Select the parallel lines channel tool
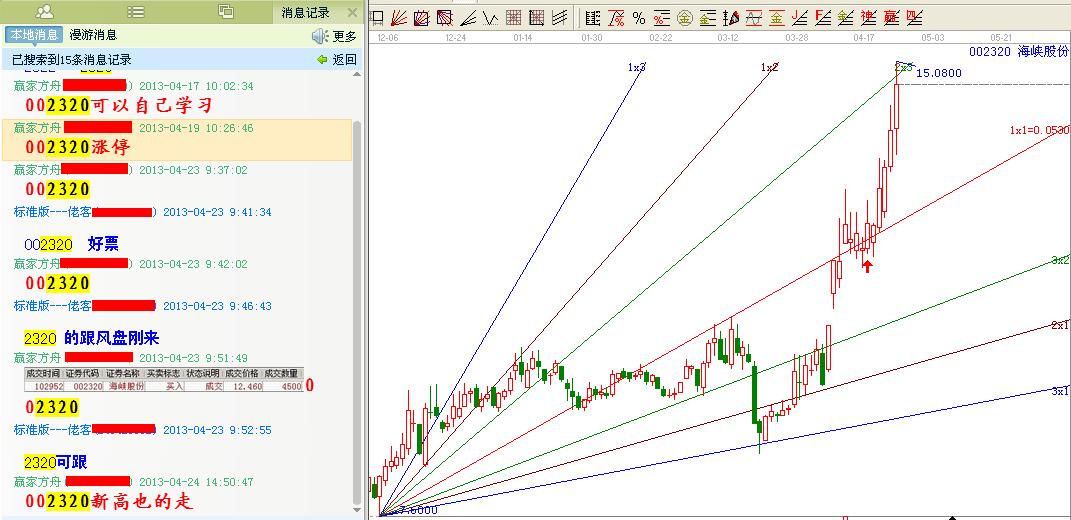The width and height of the screenshot is (1071, 520). coord(560,18)
